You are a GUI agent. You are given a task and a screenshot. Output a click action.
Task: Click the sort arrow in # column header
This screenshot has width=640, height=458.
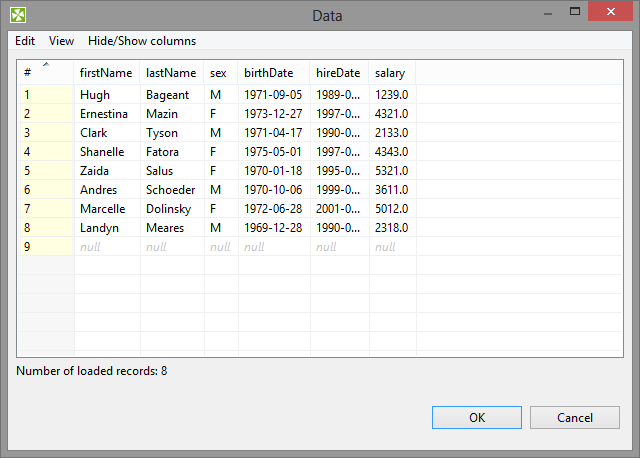click(x=46, y=65)
